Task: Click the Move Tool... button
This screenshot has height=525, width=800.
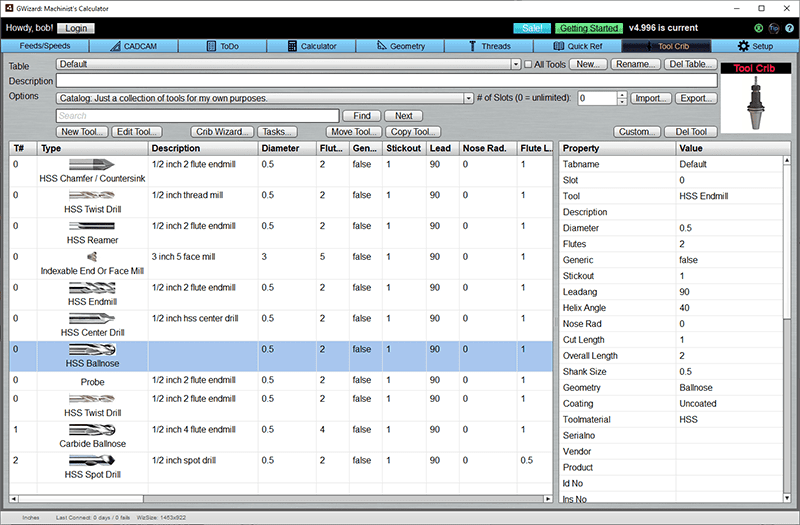Action: (x=354, y=132)
